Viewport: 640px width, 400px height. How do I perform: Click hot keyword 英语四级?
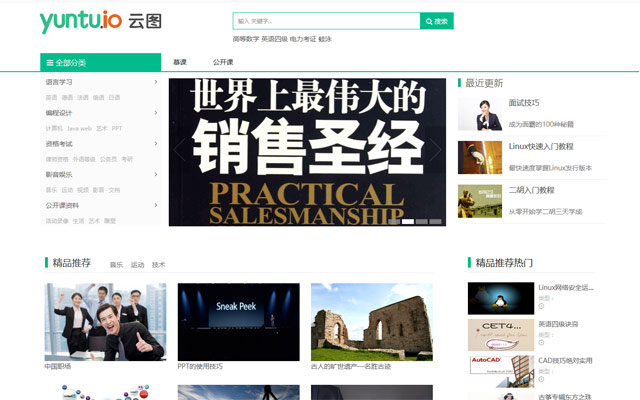tap(274, 39)
